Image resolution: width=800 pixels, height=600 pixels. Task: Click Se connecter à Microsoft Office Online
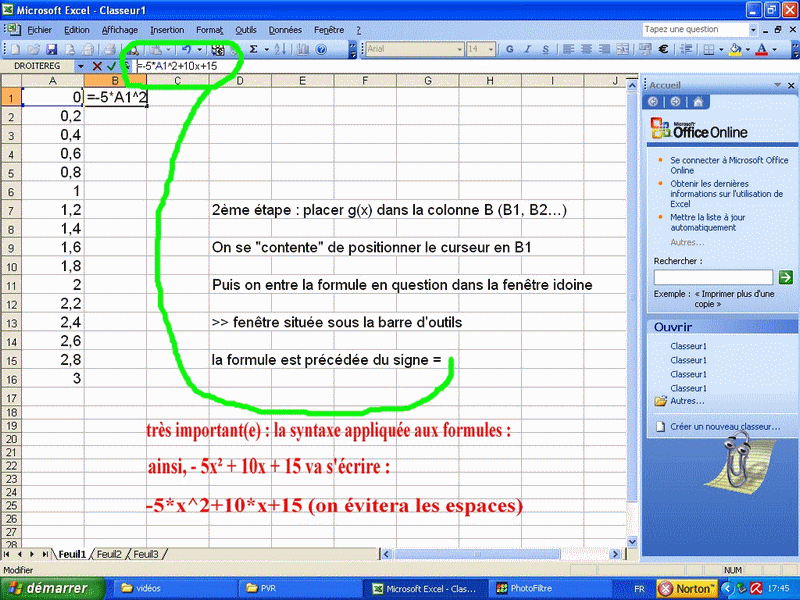click(x=729, y=165)
